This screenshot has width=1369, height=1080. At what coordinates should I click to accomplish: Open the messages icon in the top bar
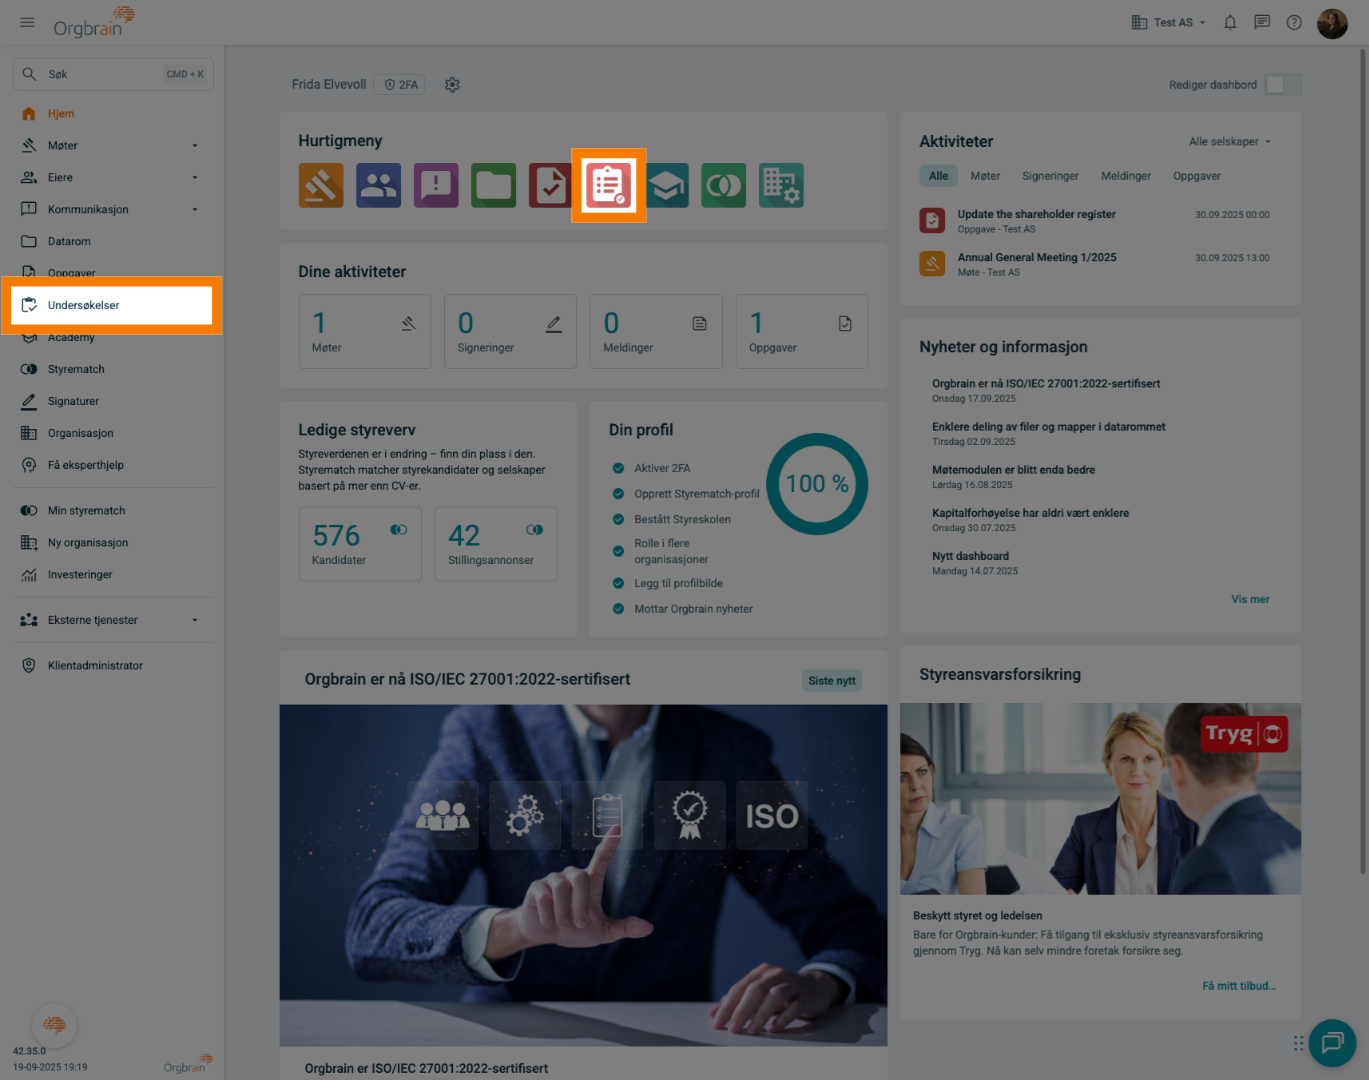click(1262, 22)
